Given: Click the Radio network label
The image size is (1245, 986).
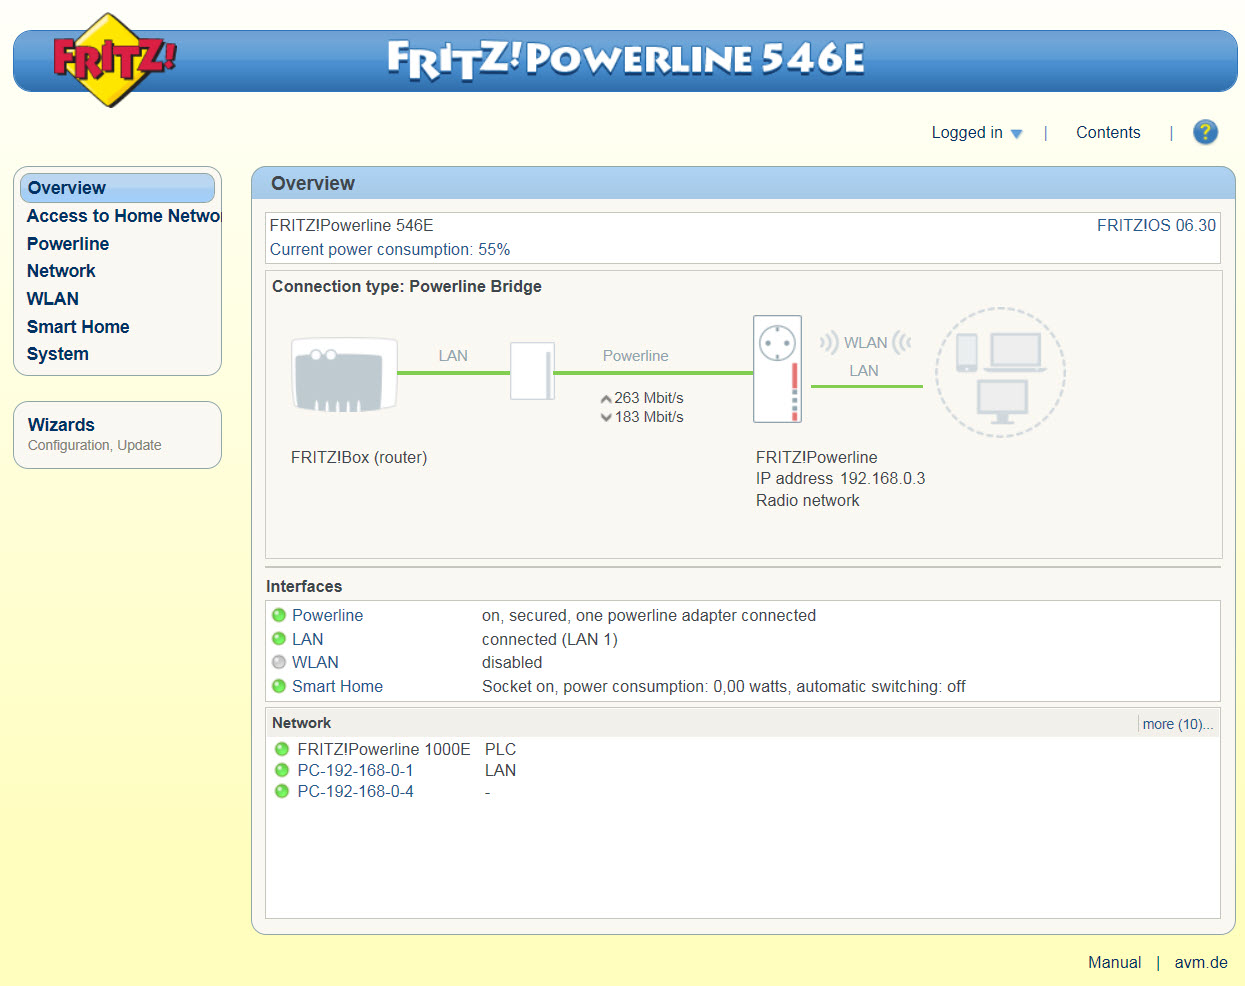Looking at the screenshot, I should pyautogui.click(x=807, y=500).
